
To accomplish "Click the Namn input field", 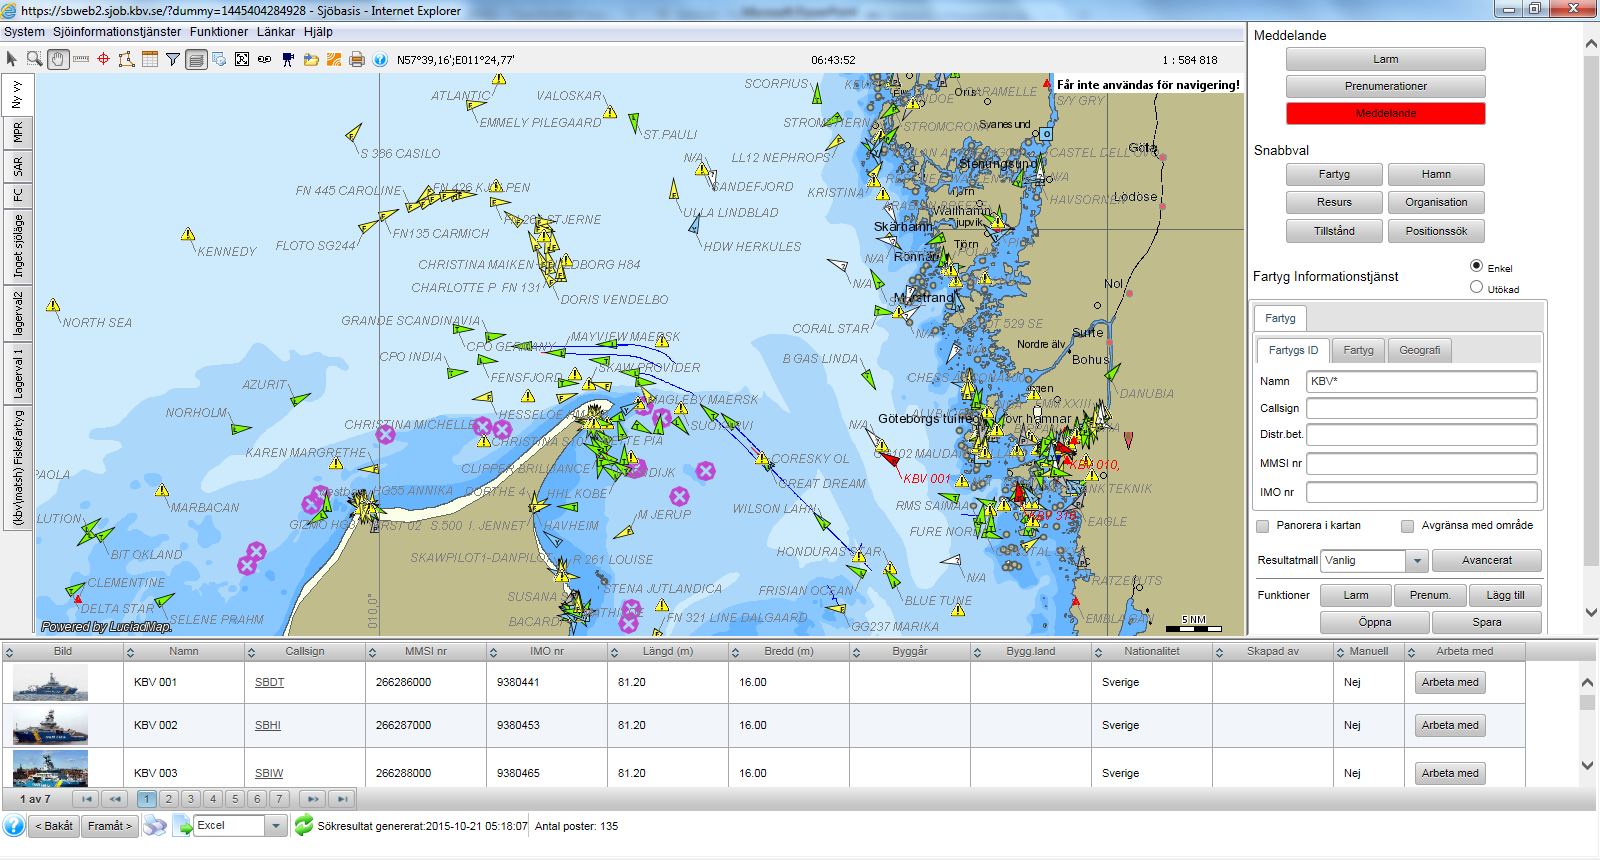I will (1421, 381).
